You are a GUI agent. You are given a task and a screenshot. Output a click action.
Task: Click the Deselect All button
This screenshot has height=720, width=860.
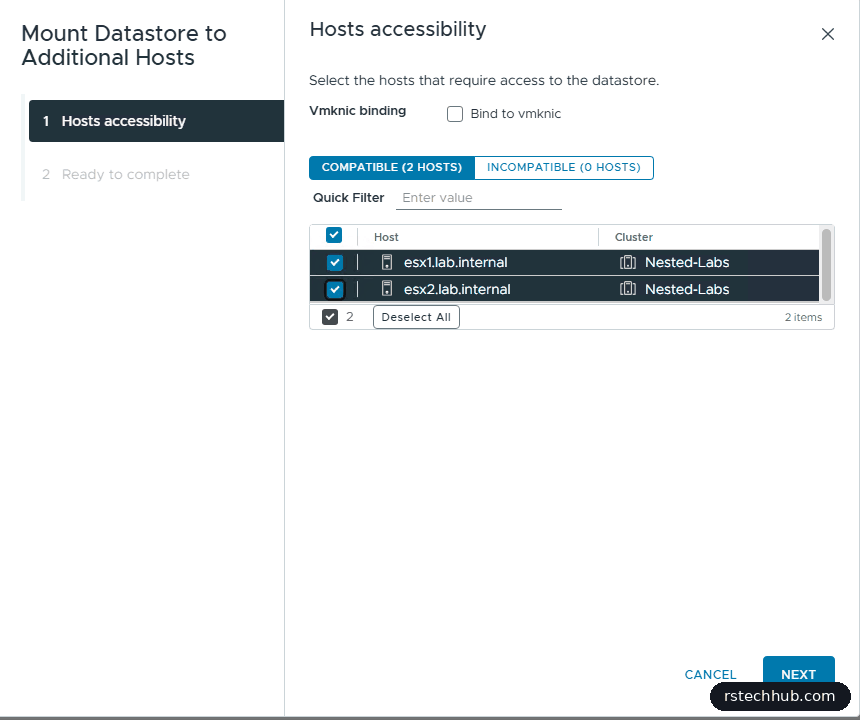coord(416,317)
